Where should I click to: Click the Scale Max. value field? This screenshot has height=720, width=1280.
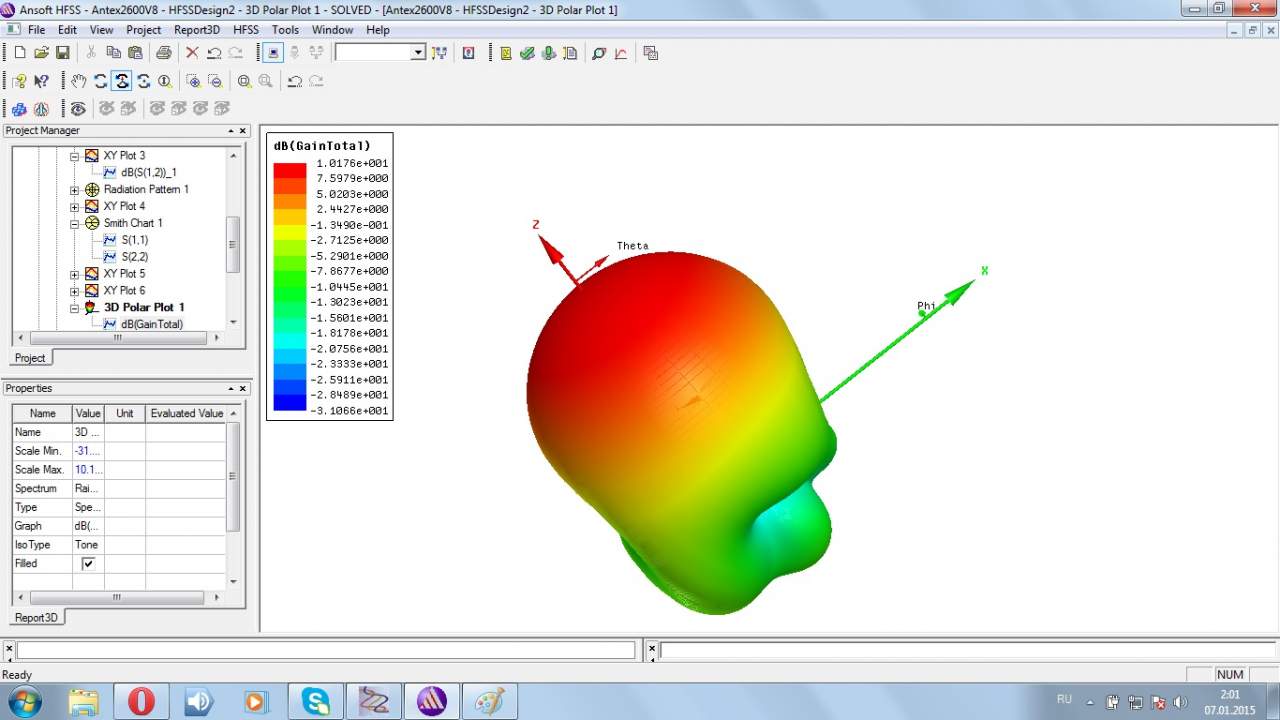[x=87, y=470]
